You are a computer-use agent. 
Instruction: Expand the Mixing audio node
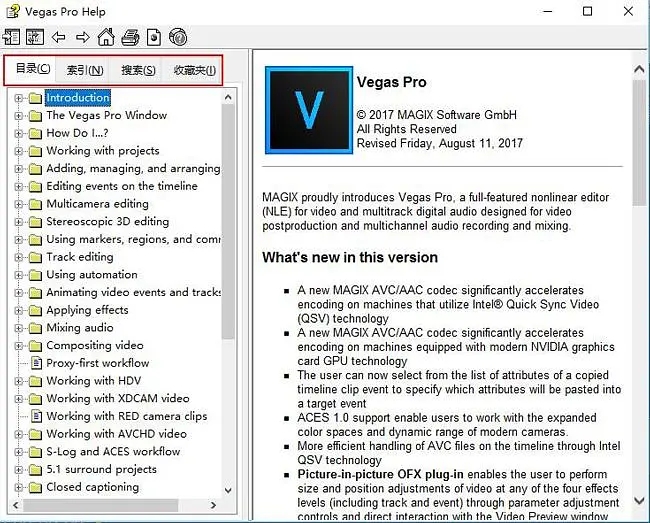[18, 328]
